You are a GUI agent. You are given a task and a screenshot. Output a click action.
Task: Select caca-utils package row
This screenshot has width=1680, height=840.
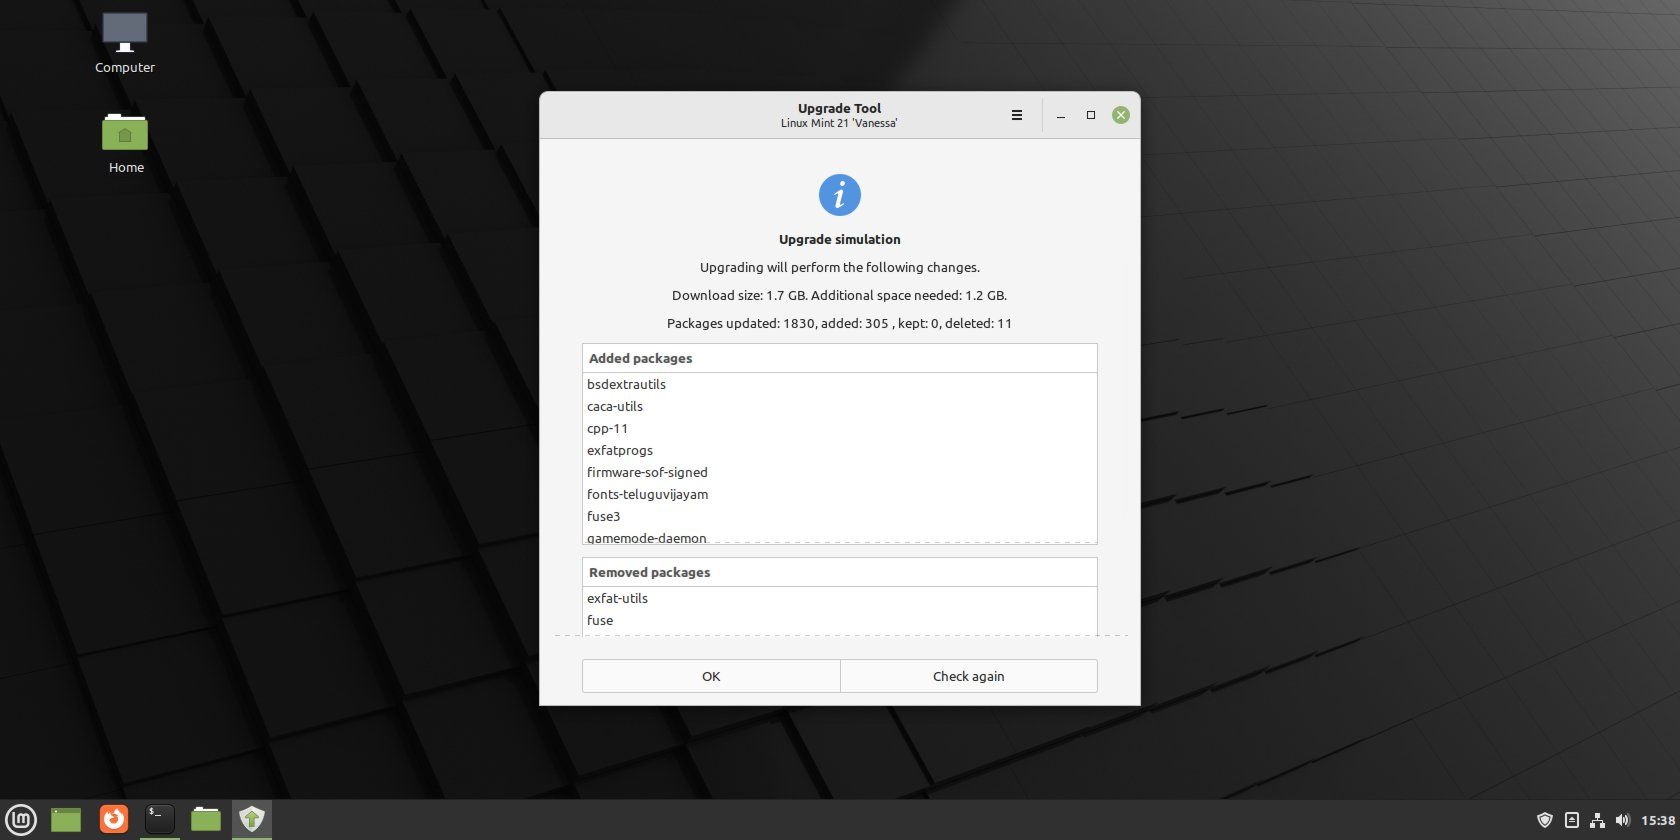point(840,406)
